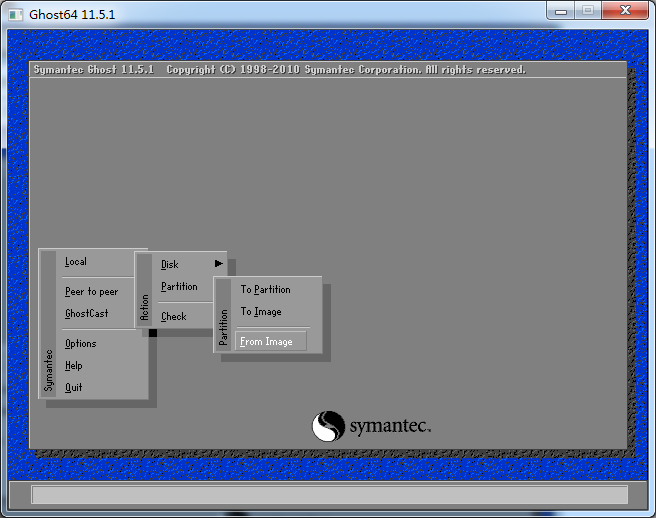Viewport: 656px width, 518px height.
Task: Click the vertical Partition submenu label
Action: [x=223, y=327]
